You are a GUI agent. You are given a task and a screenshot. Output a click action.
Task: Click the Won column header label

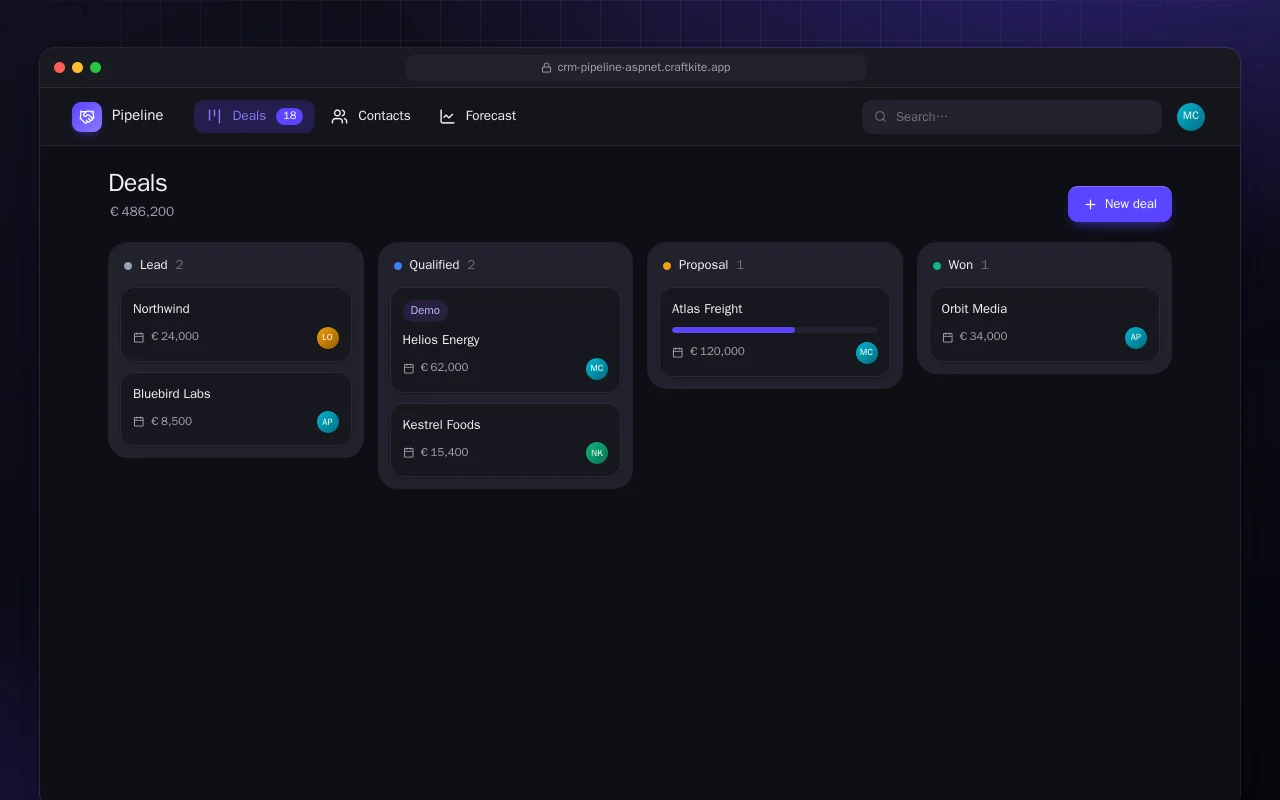tap(961, 265)
